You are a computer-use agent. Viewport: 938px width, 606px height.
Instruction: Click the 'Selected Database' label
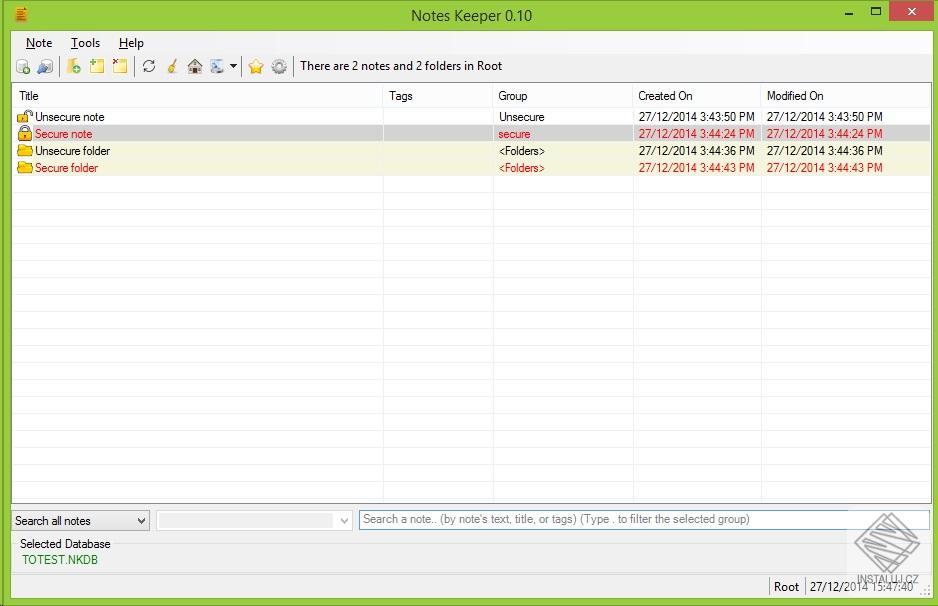(65, 544)
